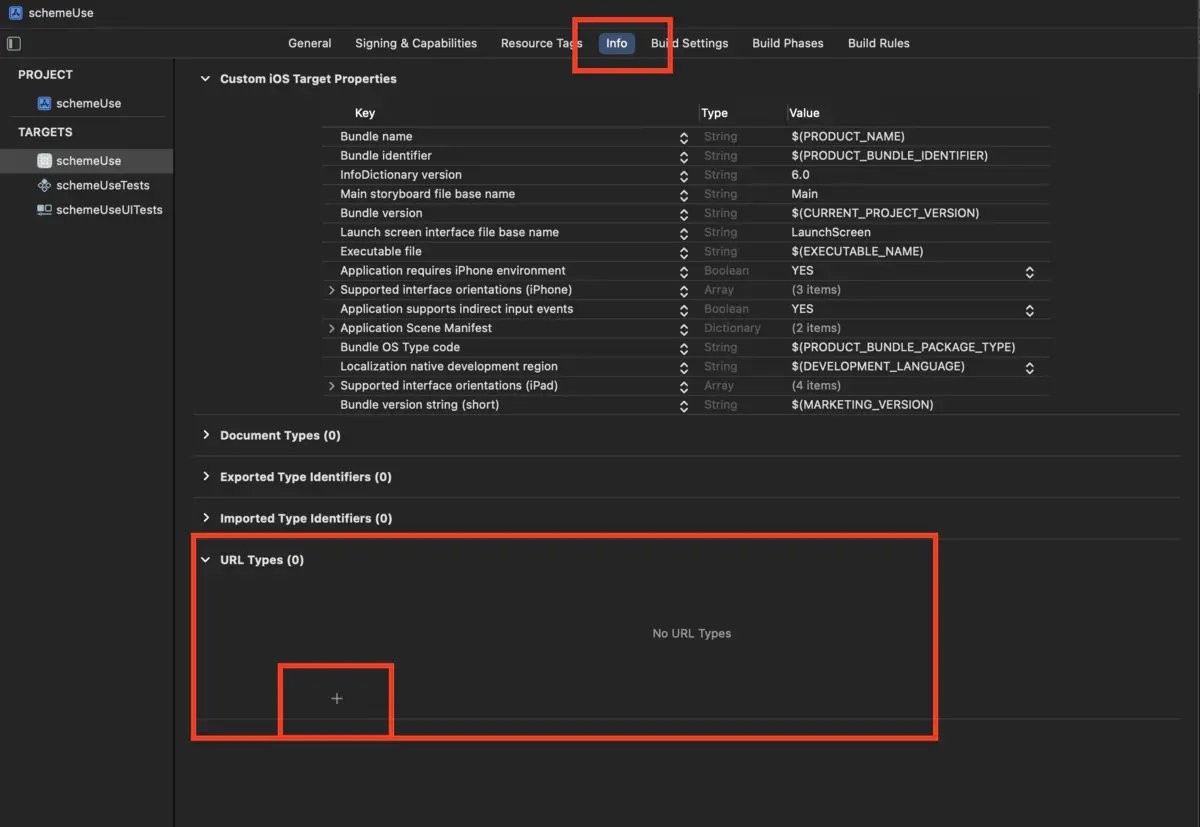1200x827 pixels.
Task: Open the Signing & Capabilities tab
Action: [416, 43]
